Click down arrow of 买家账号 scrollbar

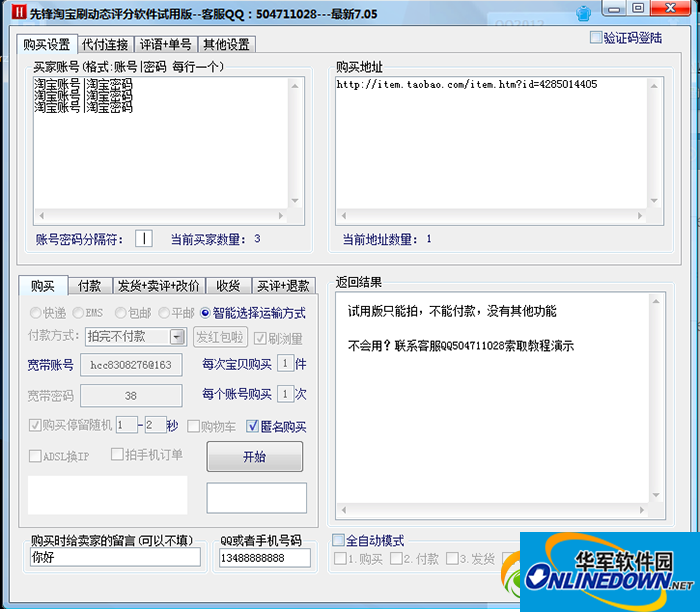295,200
